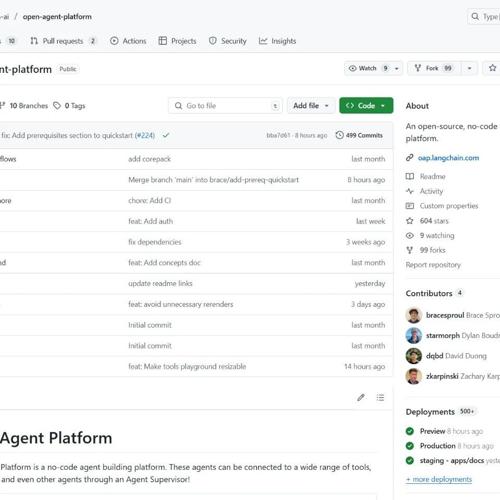Viewport: 500px width, 500px height.
Task: Open 'feat: Make tools playground resizable' commit
Action: tap(187, 366)
